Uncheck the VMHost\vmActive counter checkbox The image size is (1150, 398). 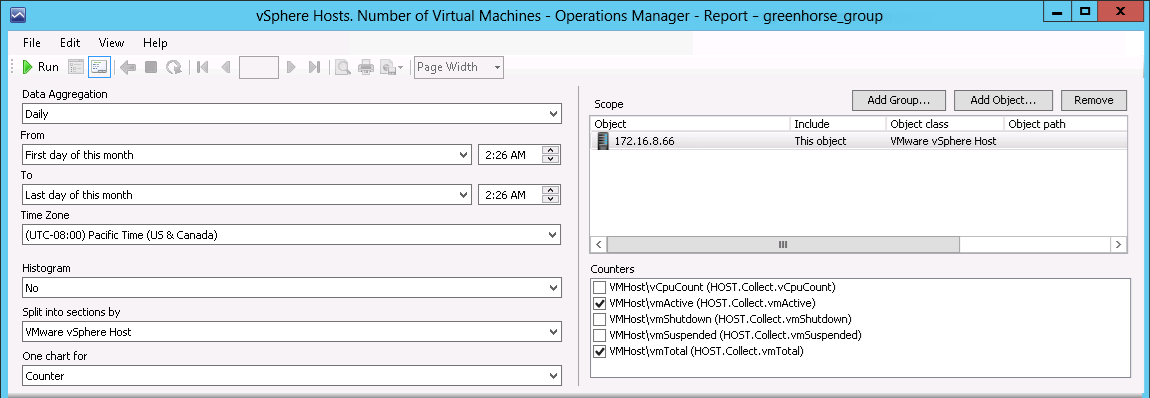[599, 303]
